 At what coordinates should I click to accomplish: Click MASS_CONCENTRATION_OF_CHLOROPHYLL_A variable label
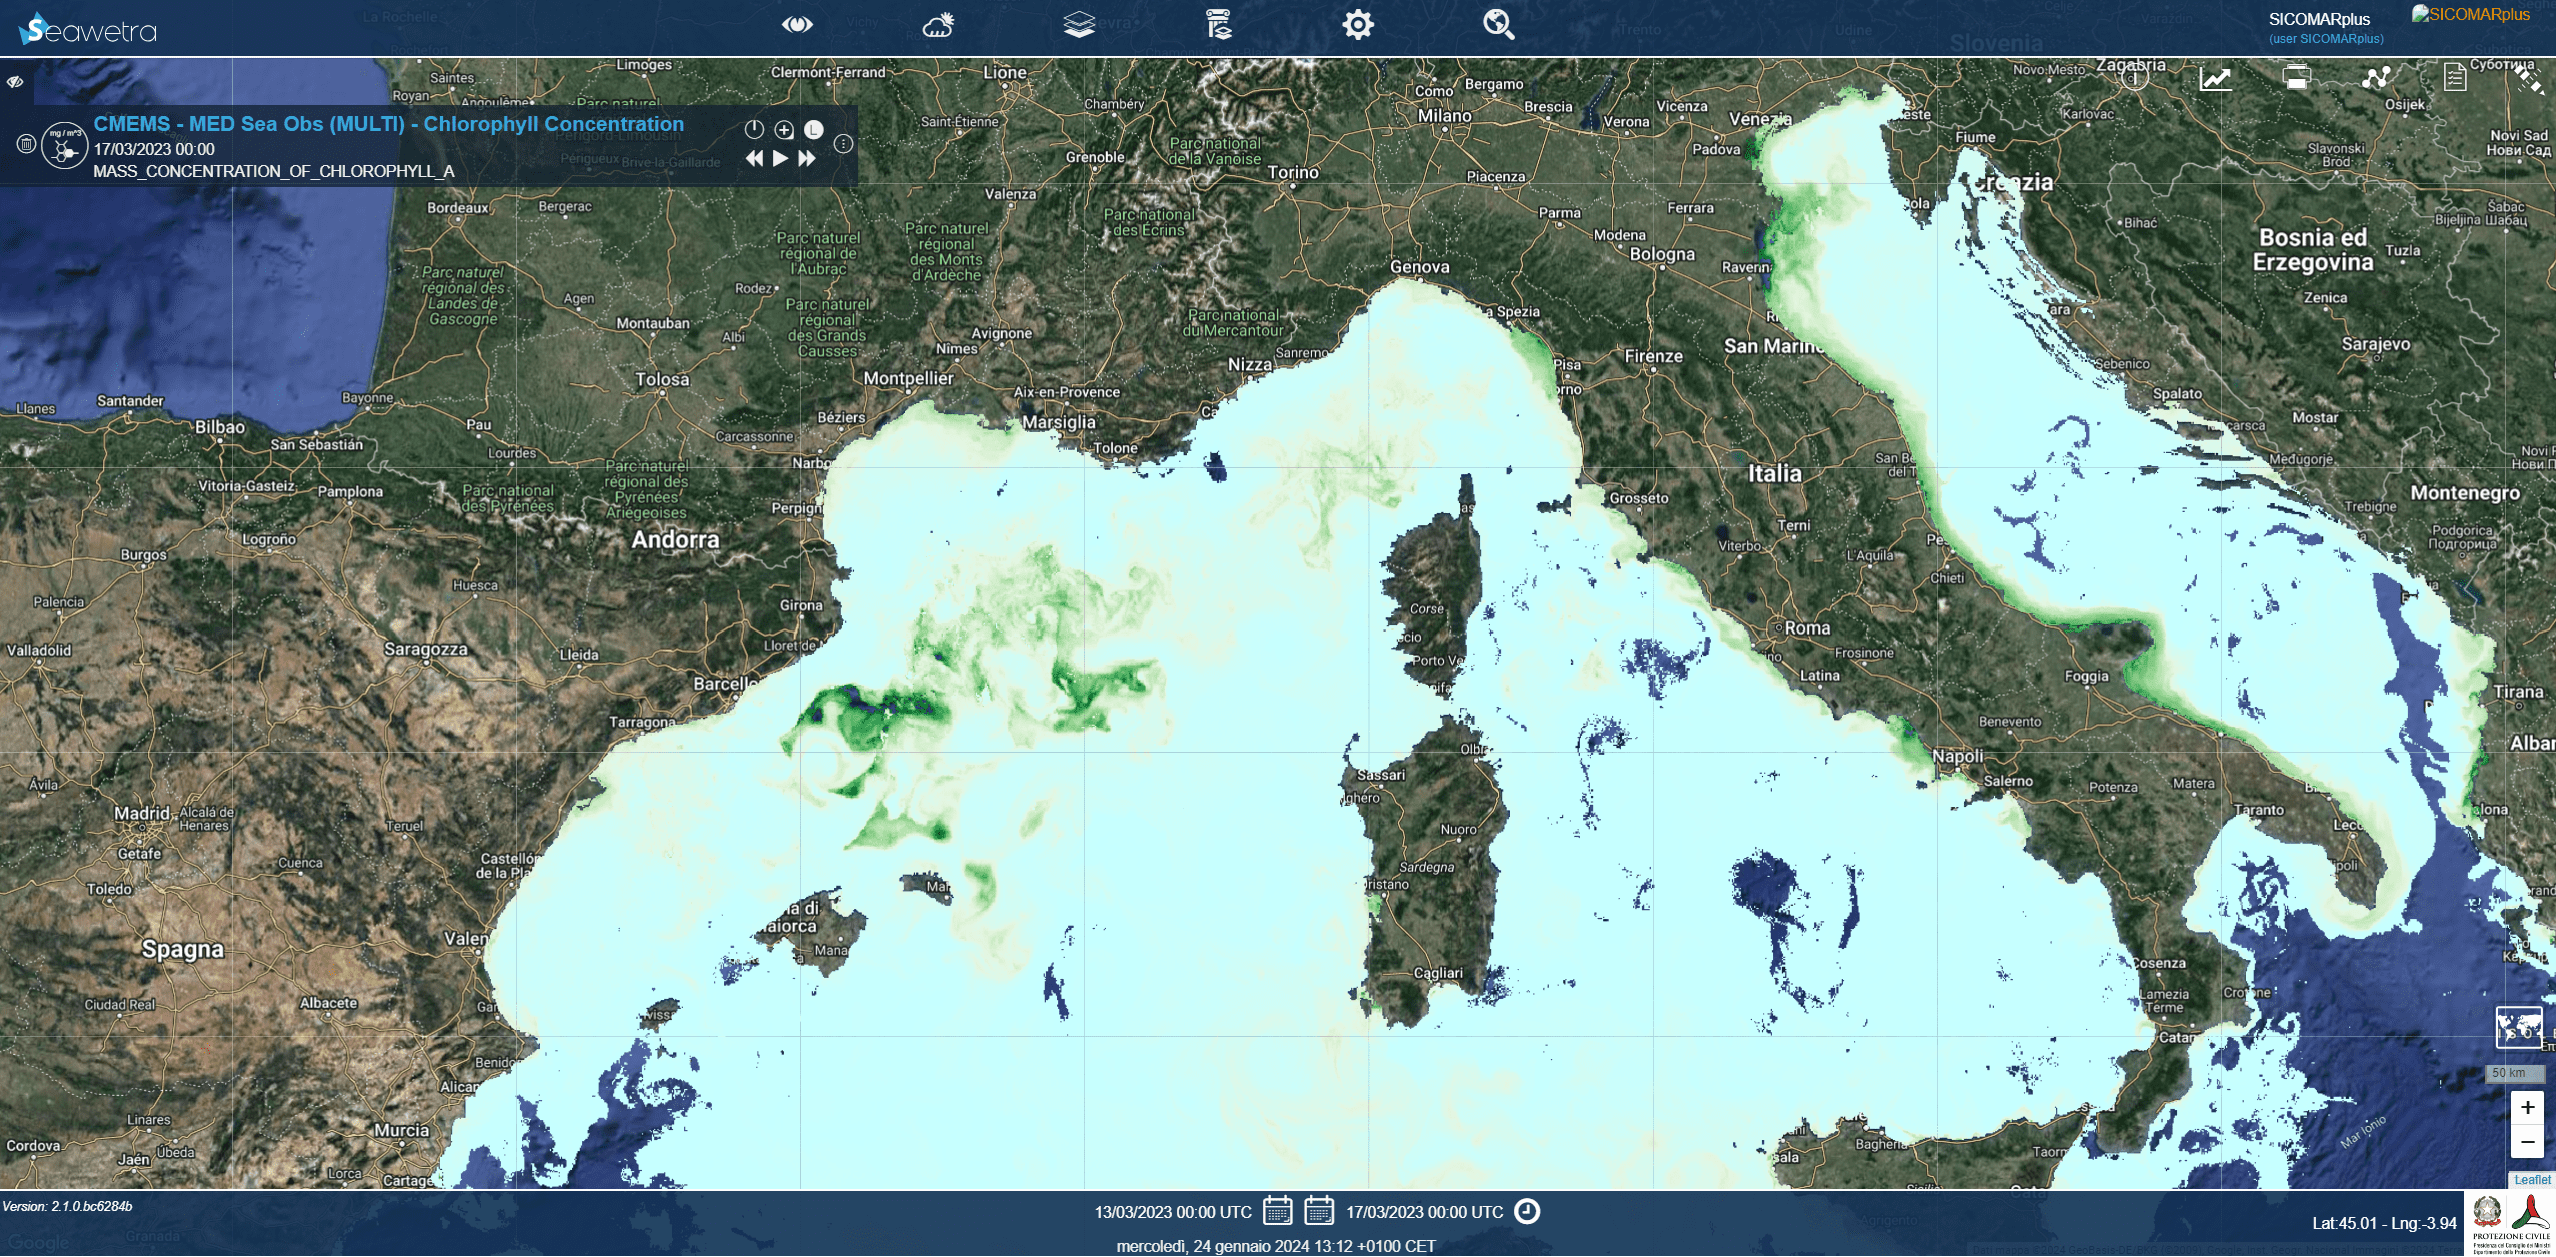coord(274,171)
